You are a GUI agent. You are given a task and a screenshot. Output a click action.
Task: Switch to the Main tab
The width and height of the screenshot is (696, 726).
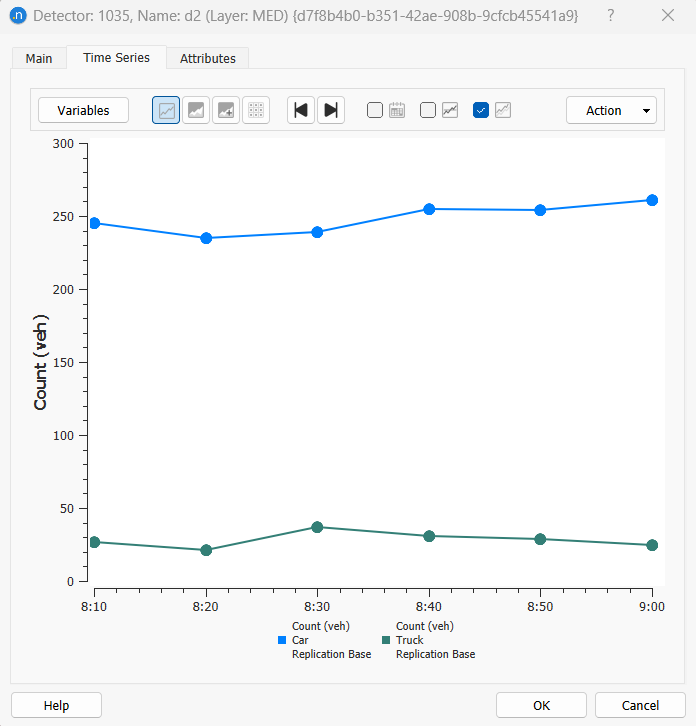[39, 58]
